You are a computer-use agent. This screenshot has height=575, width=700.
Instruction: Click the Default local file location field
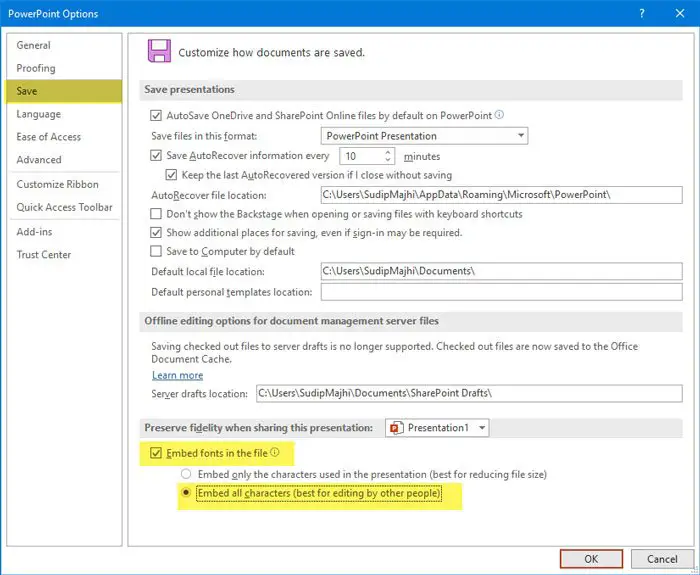(501, 271)
